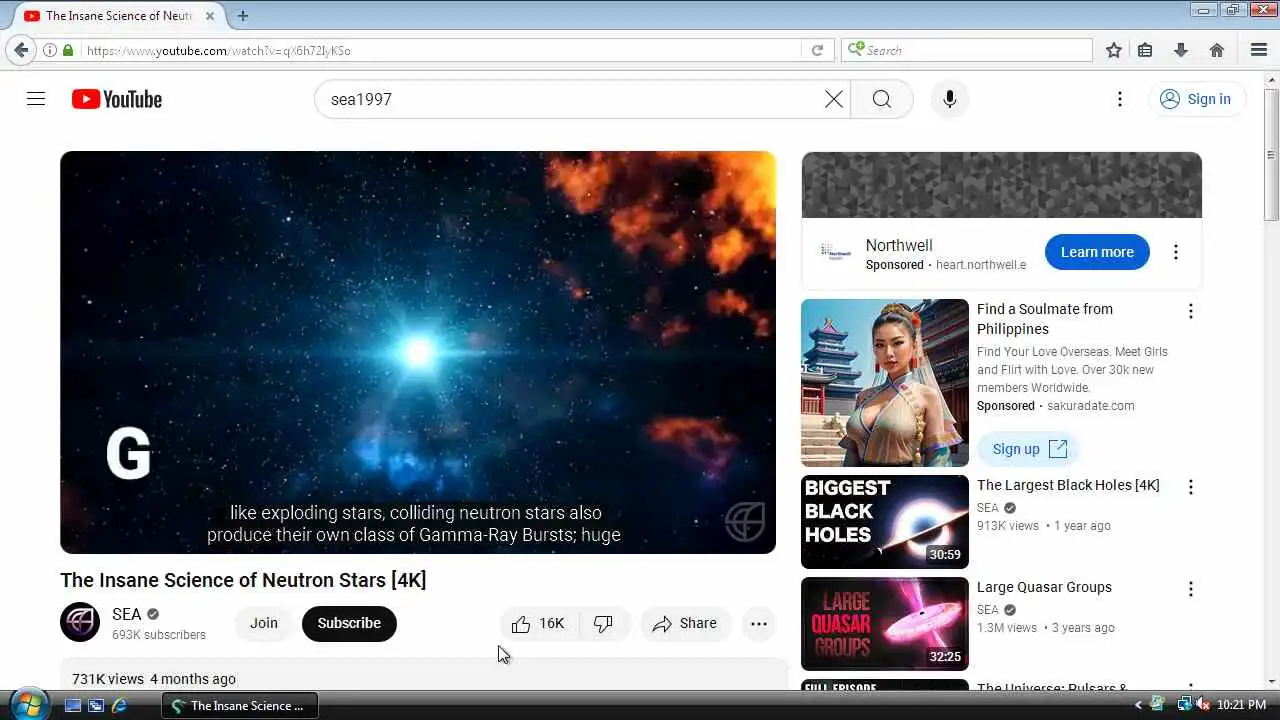Open the Large Quasar Groups title link
Screen dimensions: 1280x720
(x=1044, y=587)
